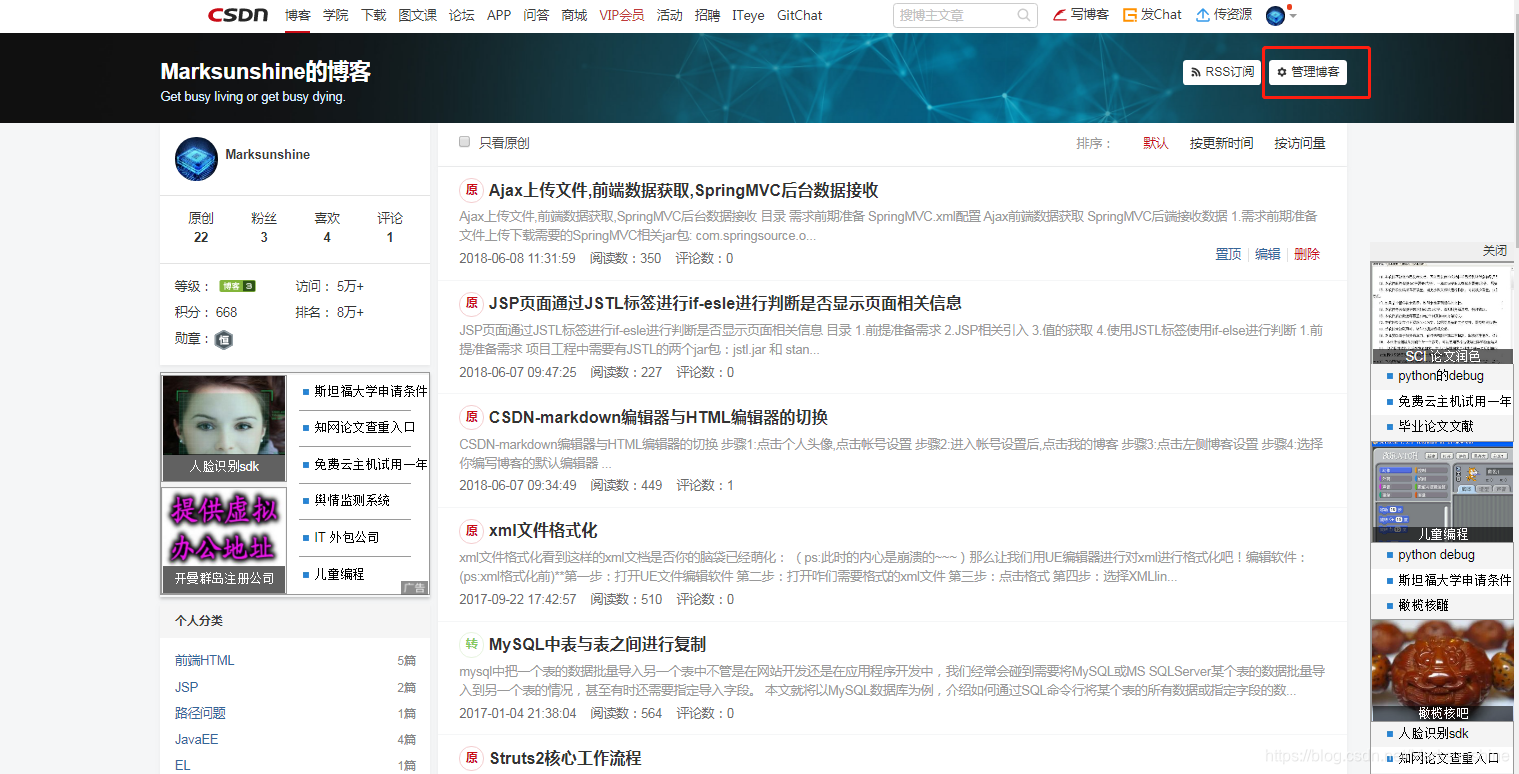Sort posts by 默认
This screenshot has width=1519, height=774.
[1156, 143]
